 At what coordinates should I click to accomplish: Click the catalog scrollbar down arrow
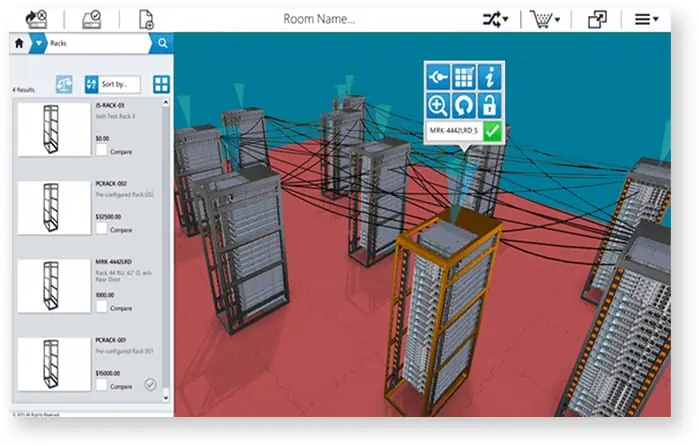click(166, 398)
